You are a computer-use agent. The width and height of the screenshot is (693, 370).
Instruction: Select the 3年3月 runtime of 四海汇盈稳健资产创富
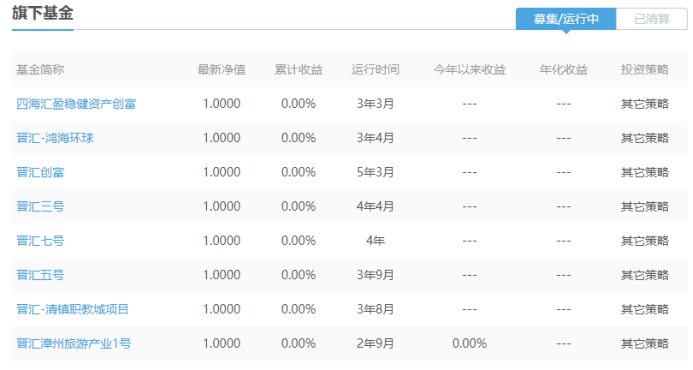(375, 104)
